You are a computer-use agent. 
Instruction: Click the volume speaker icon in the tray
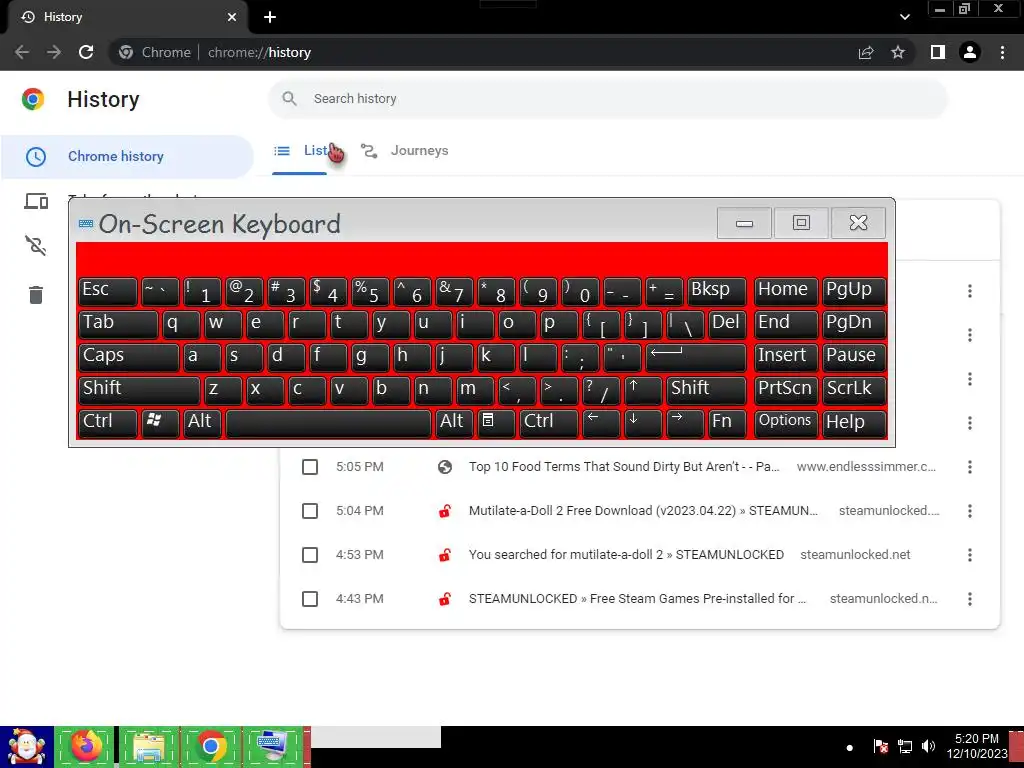(x=928, y=746)
